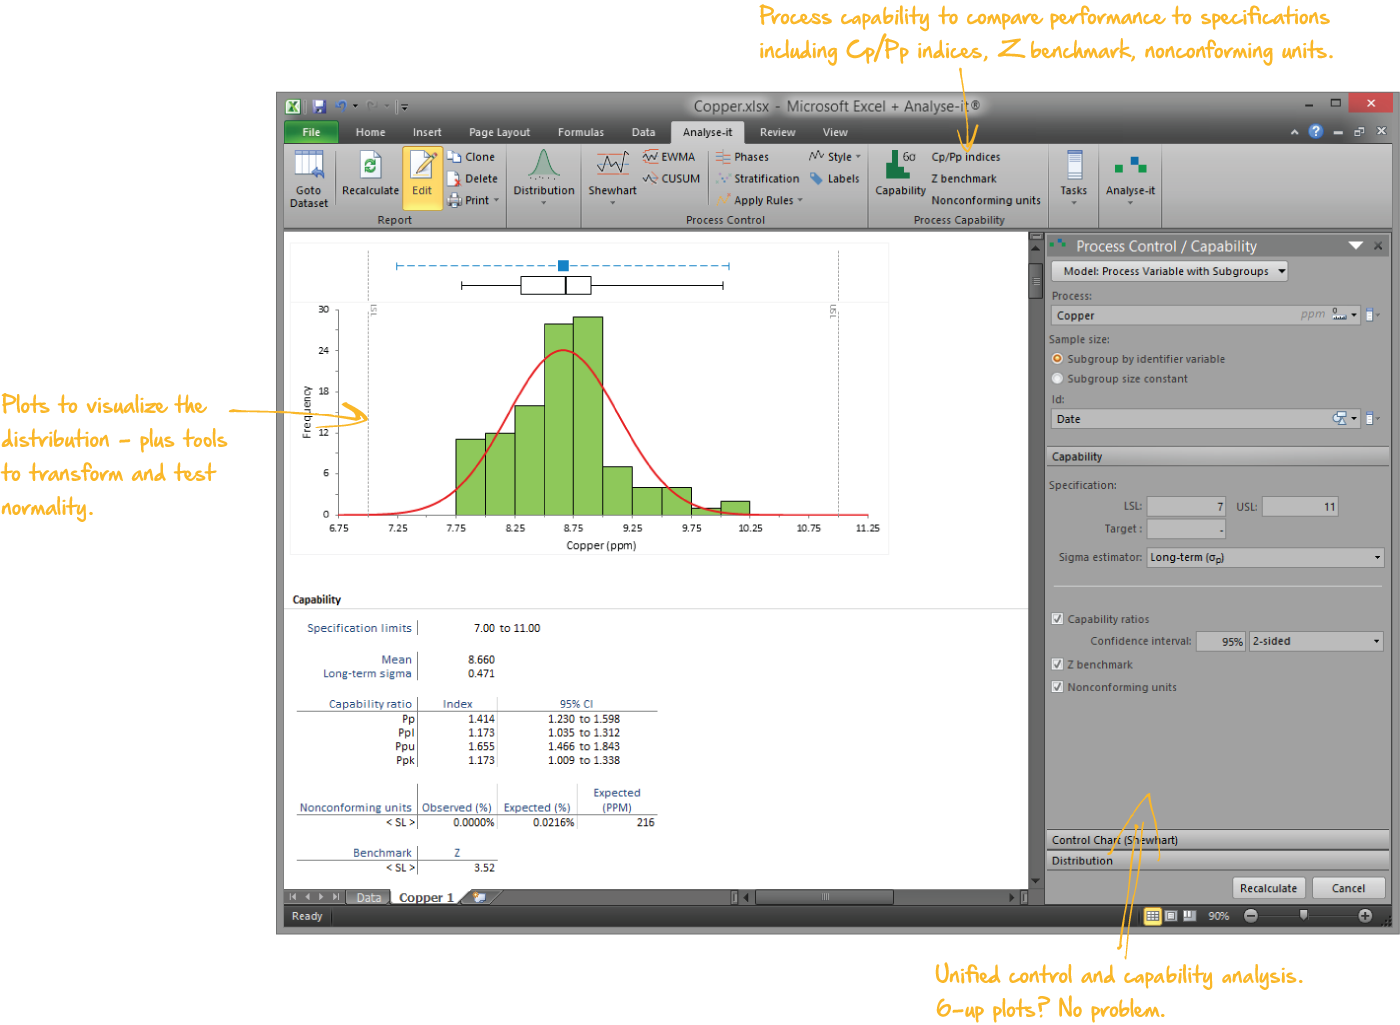Switch to the Home ribbon tab
This screenshot has height=1025, width=1400.
(370, 132)
